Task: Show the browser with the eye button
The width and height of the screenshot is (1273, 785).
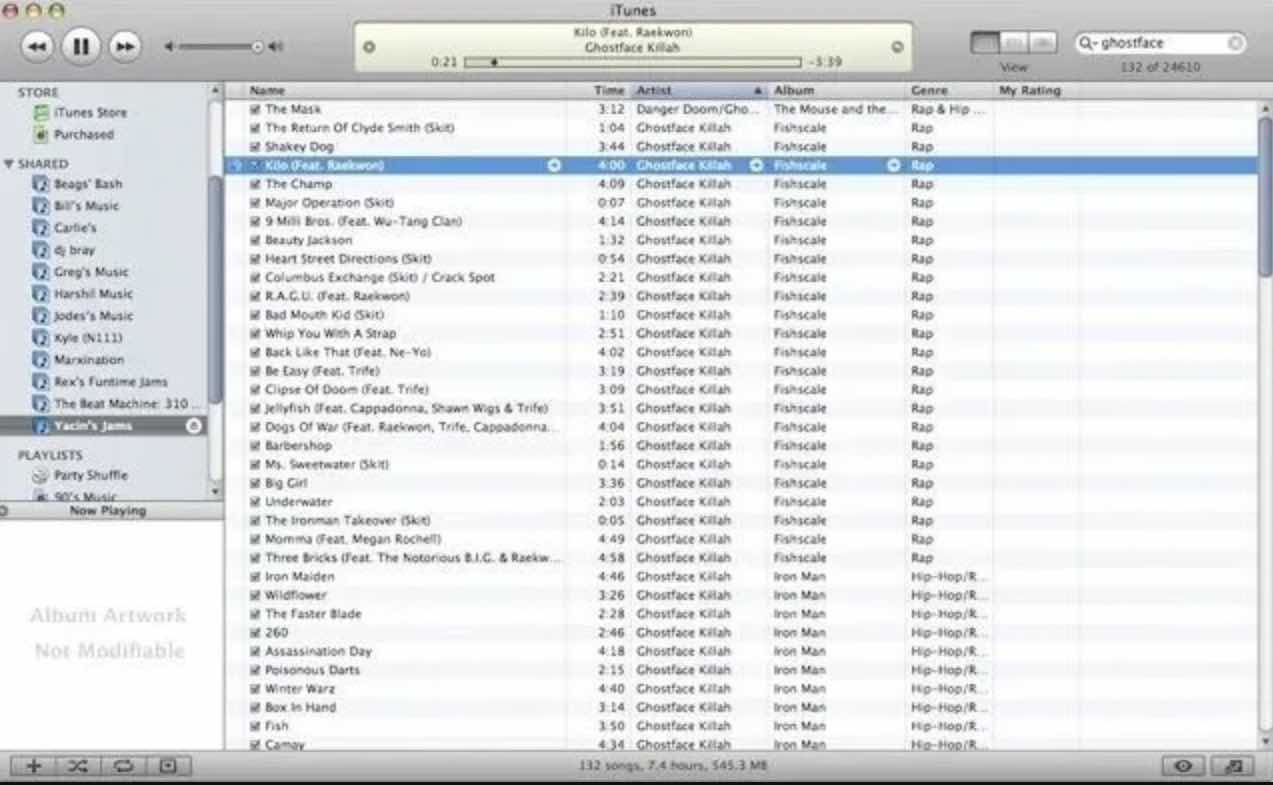Action: coord(1183,766)
